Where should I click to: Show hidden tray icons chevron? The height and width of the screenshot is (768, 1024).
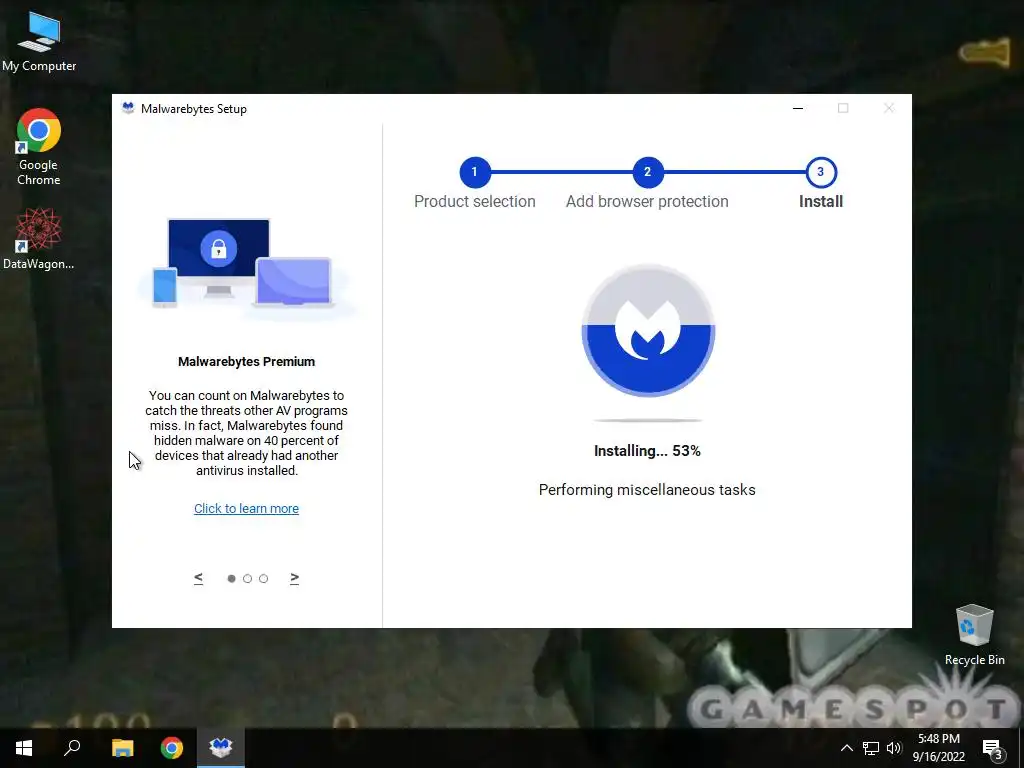click(846, 748)
